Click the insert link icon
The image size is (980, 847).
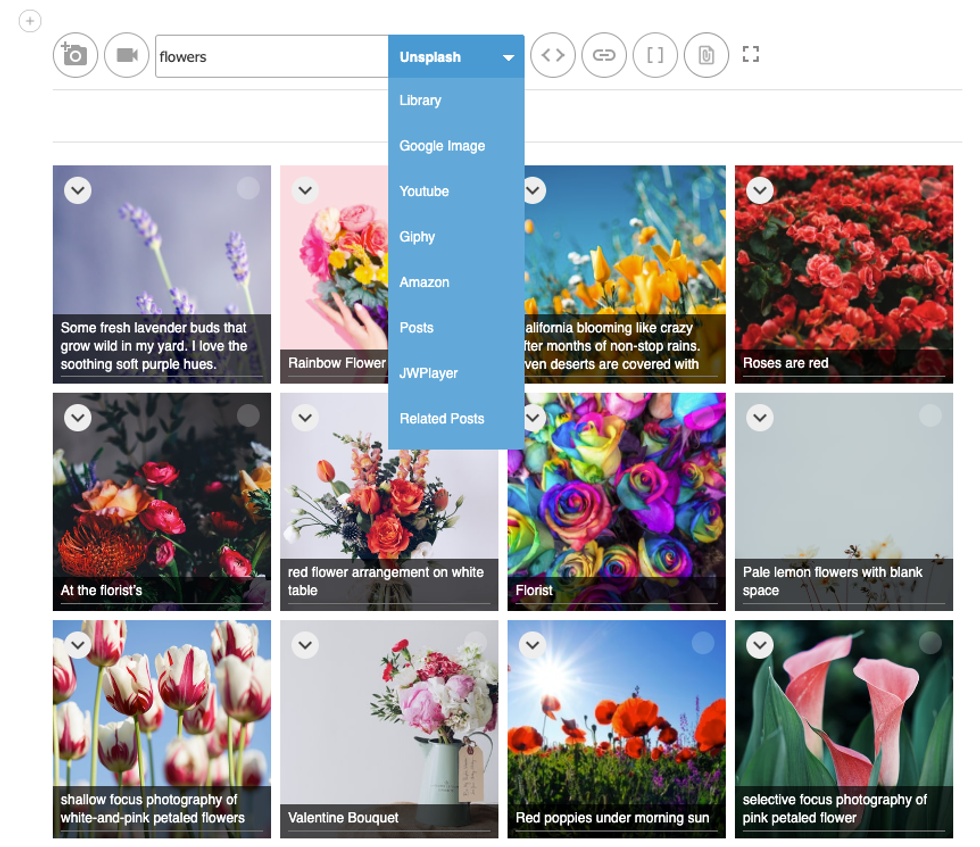[x=604, y=56]
